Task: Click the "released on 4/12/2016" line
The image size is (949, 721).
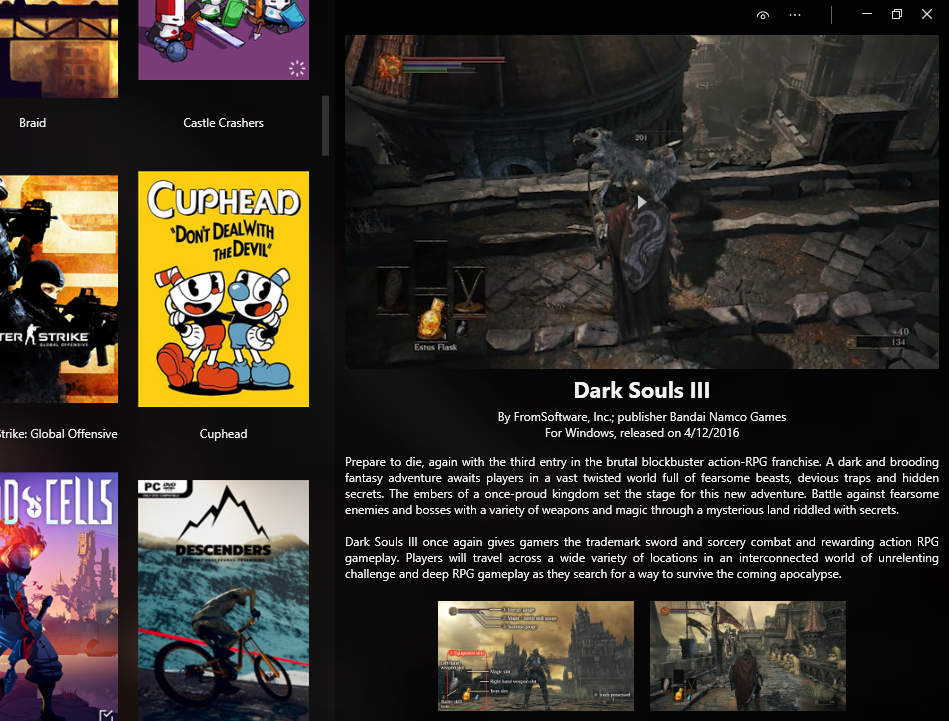Action: coord(642,433)
